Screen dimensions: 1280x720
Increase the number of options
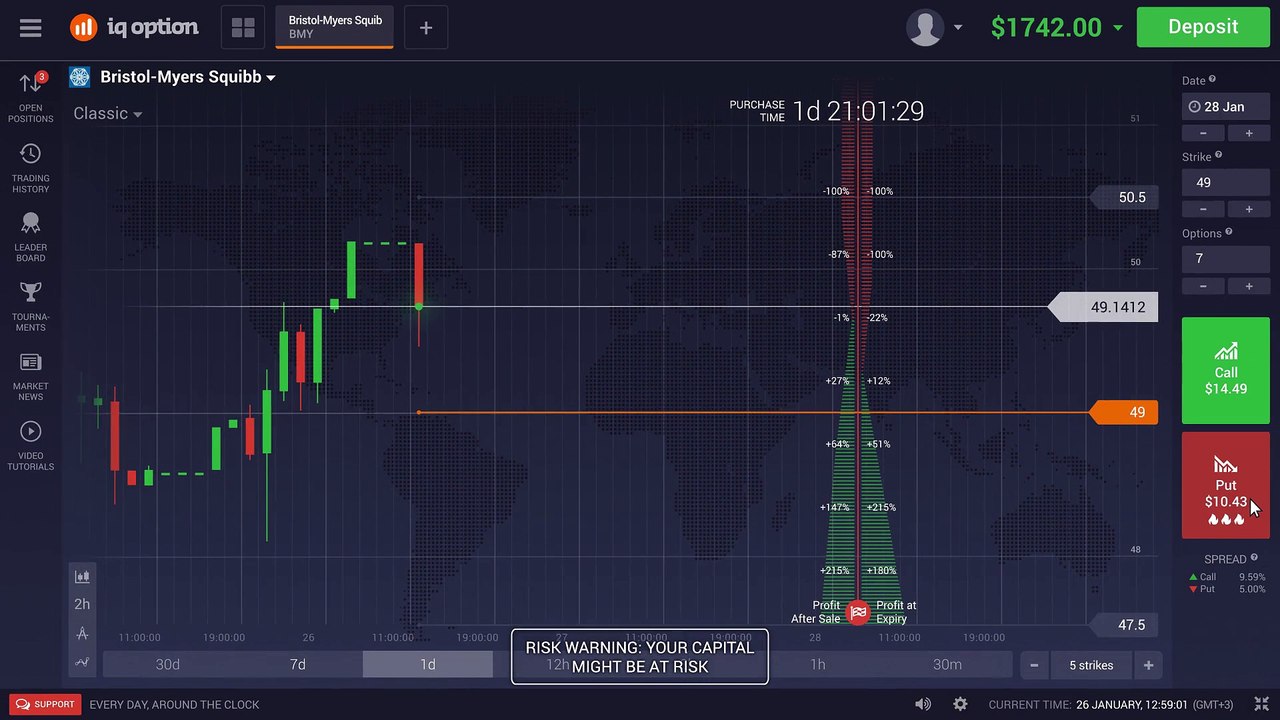[1248, 286]
